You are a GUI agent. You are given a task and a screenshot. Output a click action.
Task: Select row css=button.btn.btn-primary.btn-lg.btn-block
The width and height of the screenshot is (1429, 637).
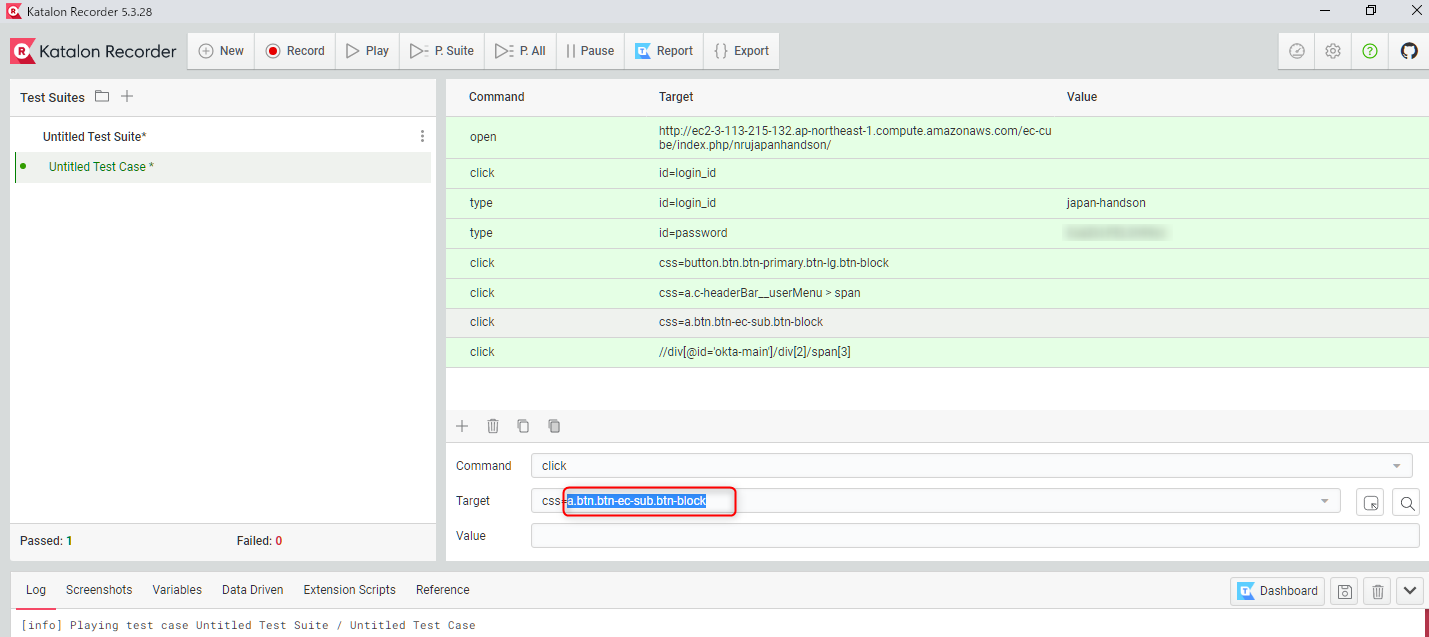pyautogui.click(x=937, y=263)
